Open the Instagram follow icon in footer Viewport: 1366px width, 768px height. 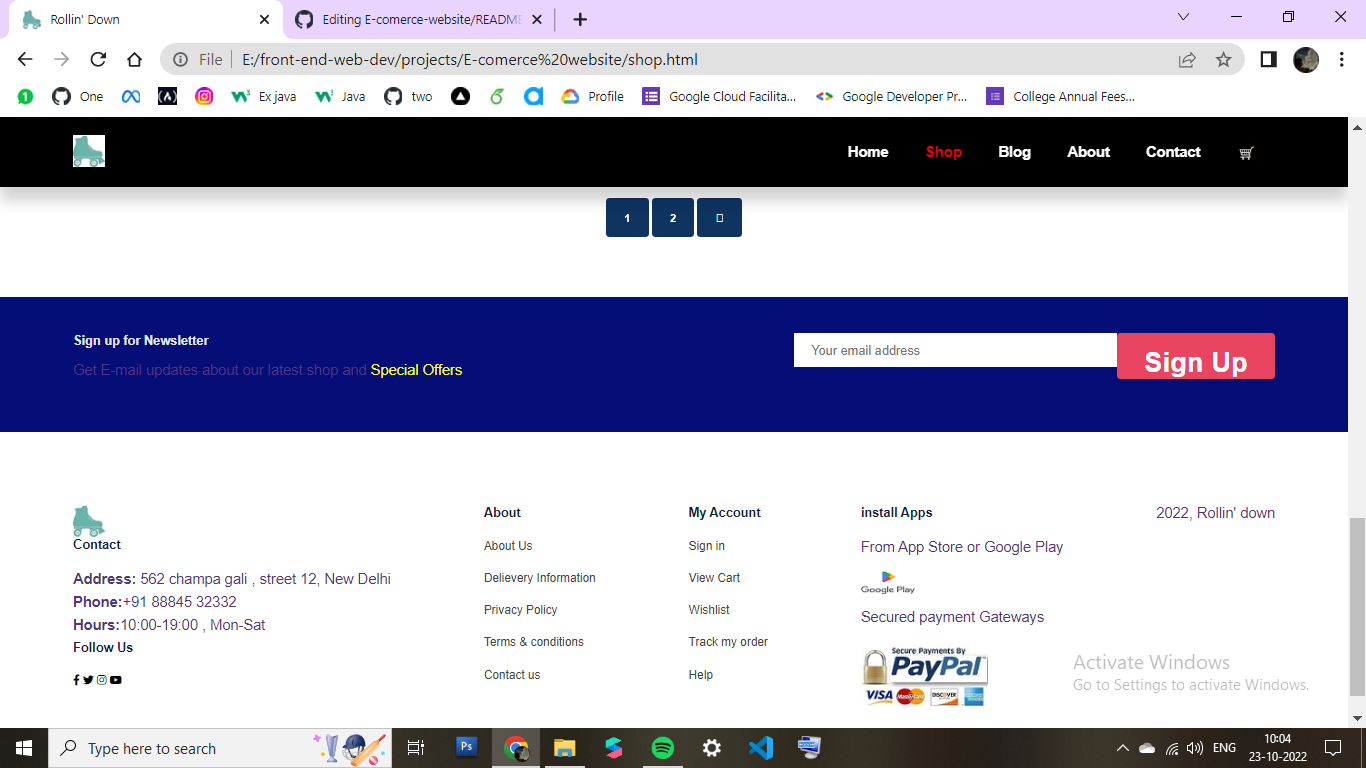[x=101, y=680]
